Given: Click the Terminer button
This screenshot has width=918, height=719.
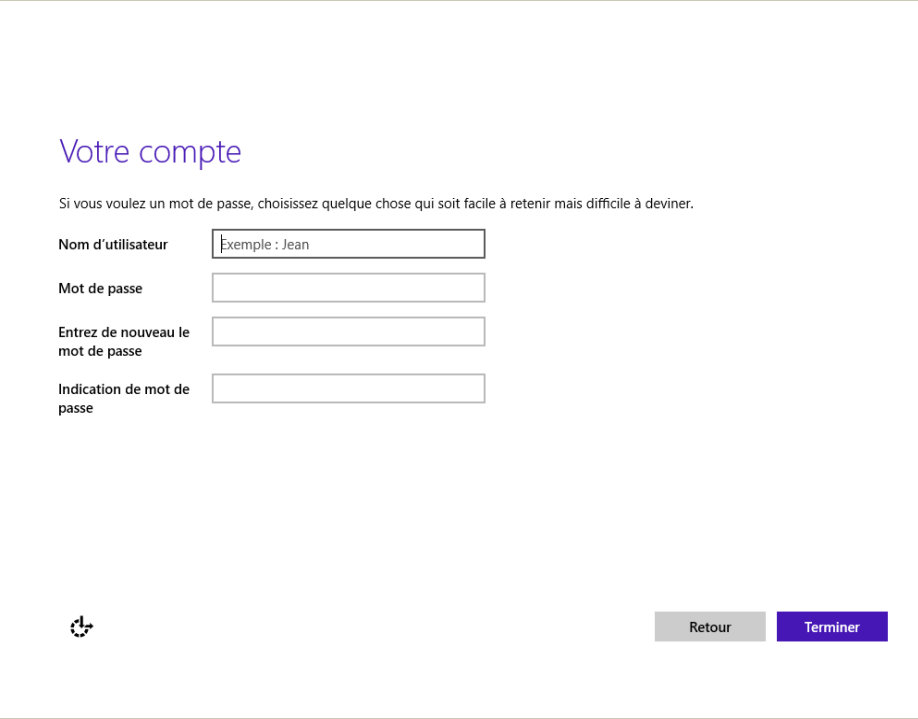Looking at the screenshot, I should tap(831, 627).
